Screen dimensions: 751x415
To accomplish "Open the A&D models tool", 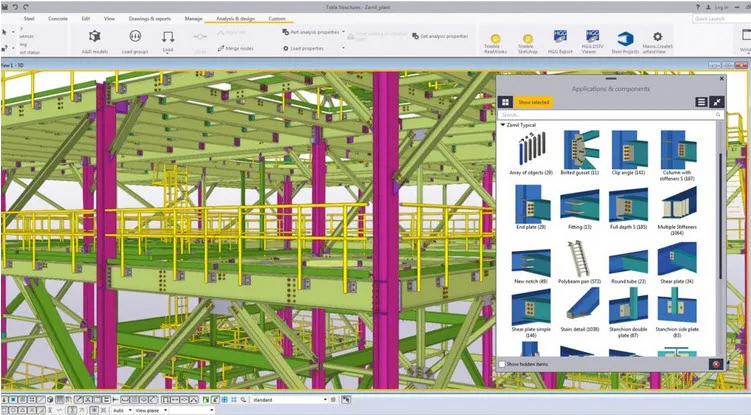I will [94, 41].
